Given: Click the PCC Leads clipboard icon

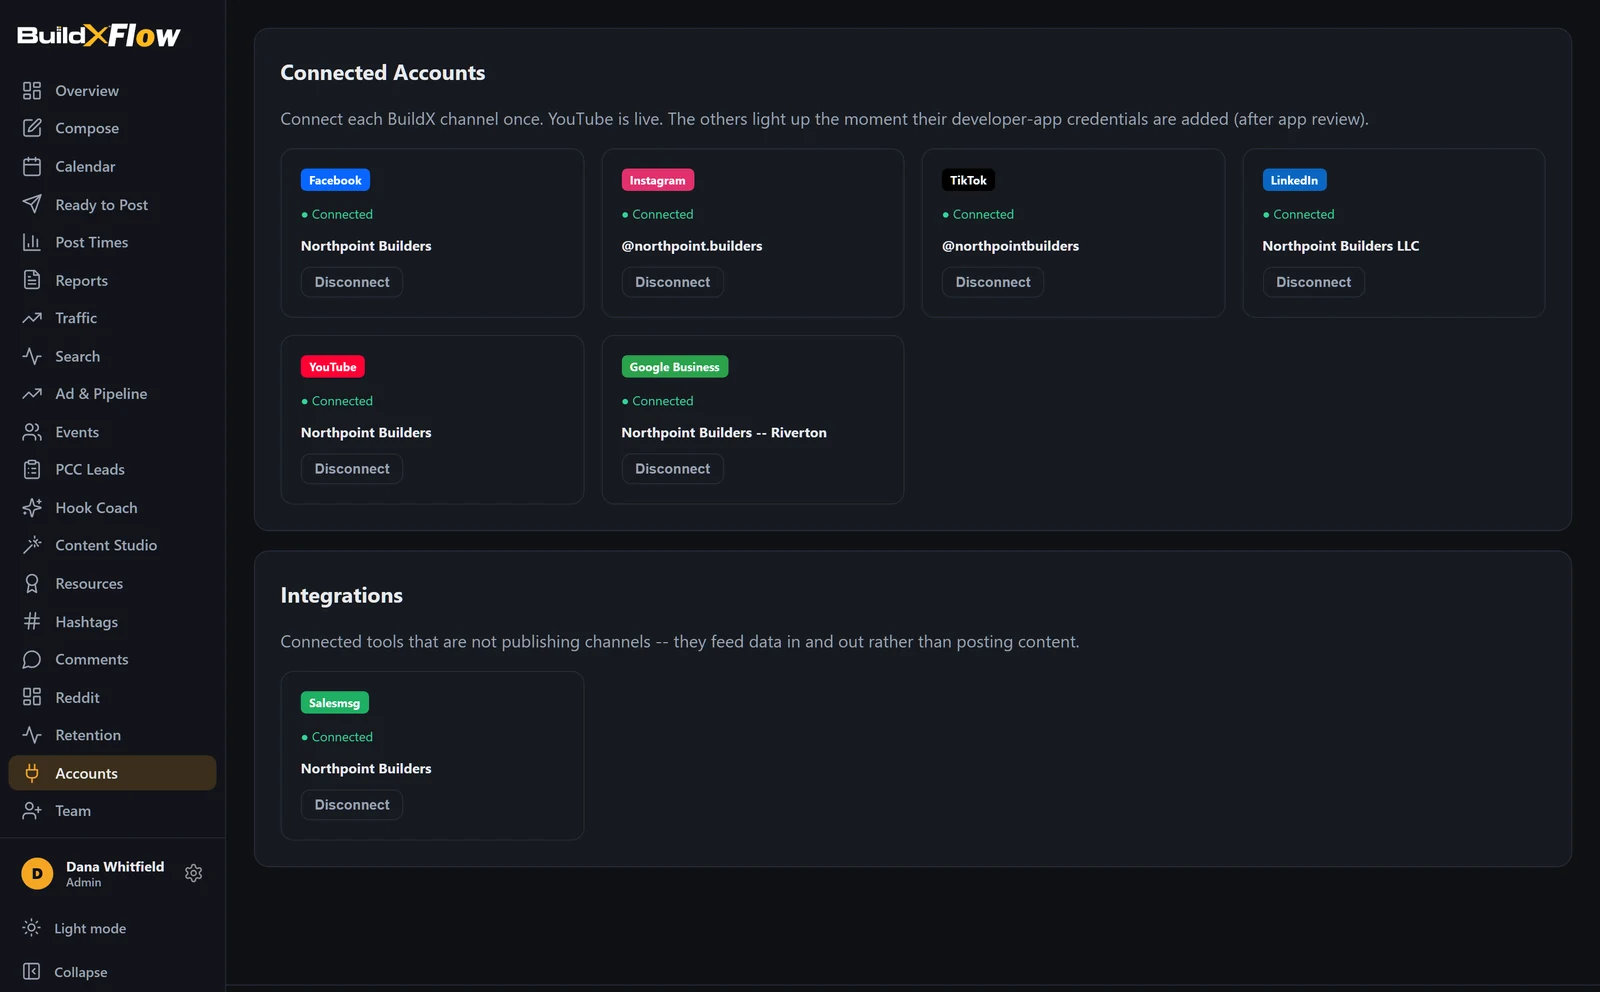Looking at the screenshot, I should tap(32, 469).
